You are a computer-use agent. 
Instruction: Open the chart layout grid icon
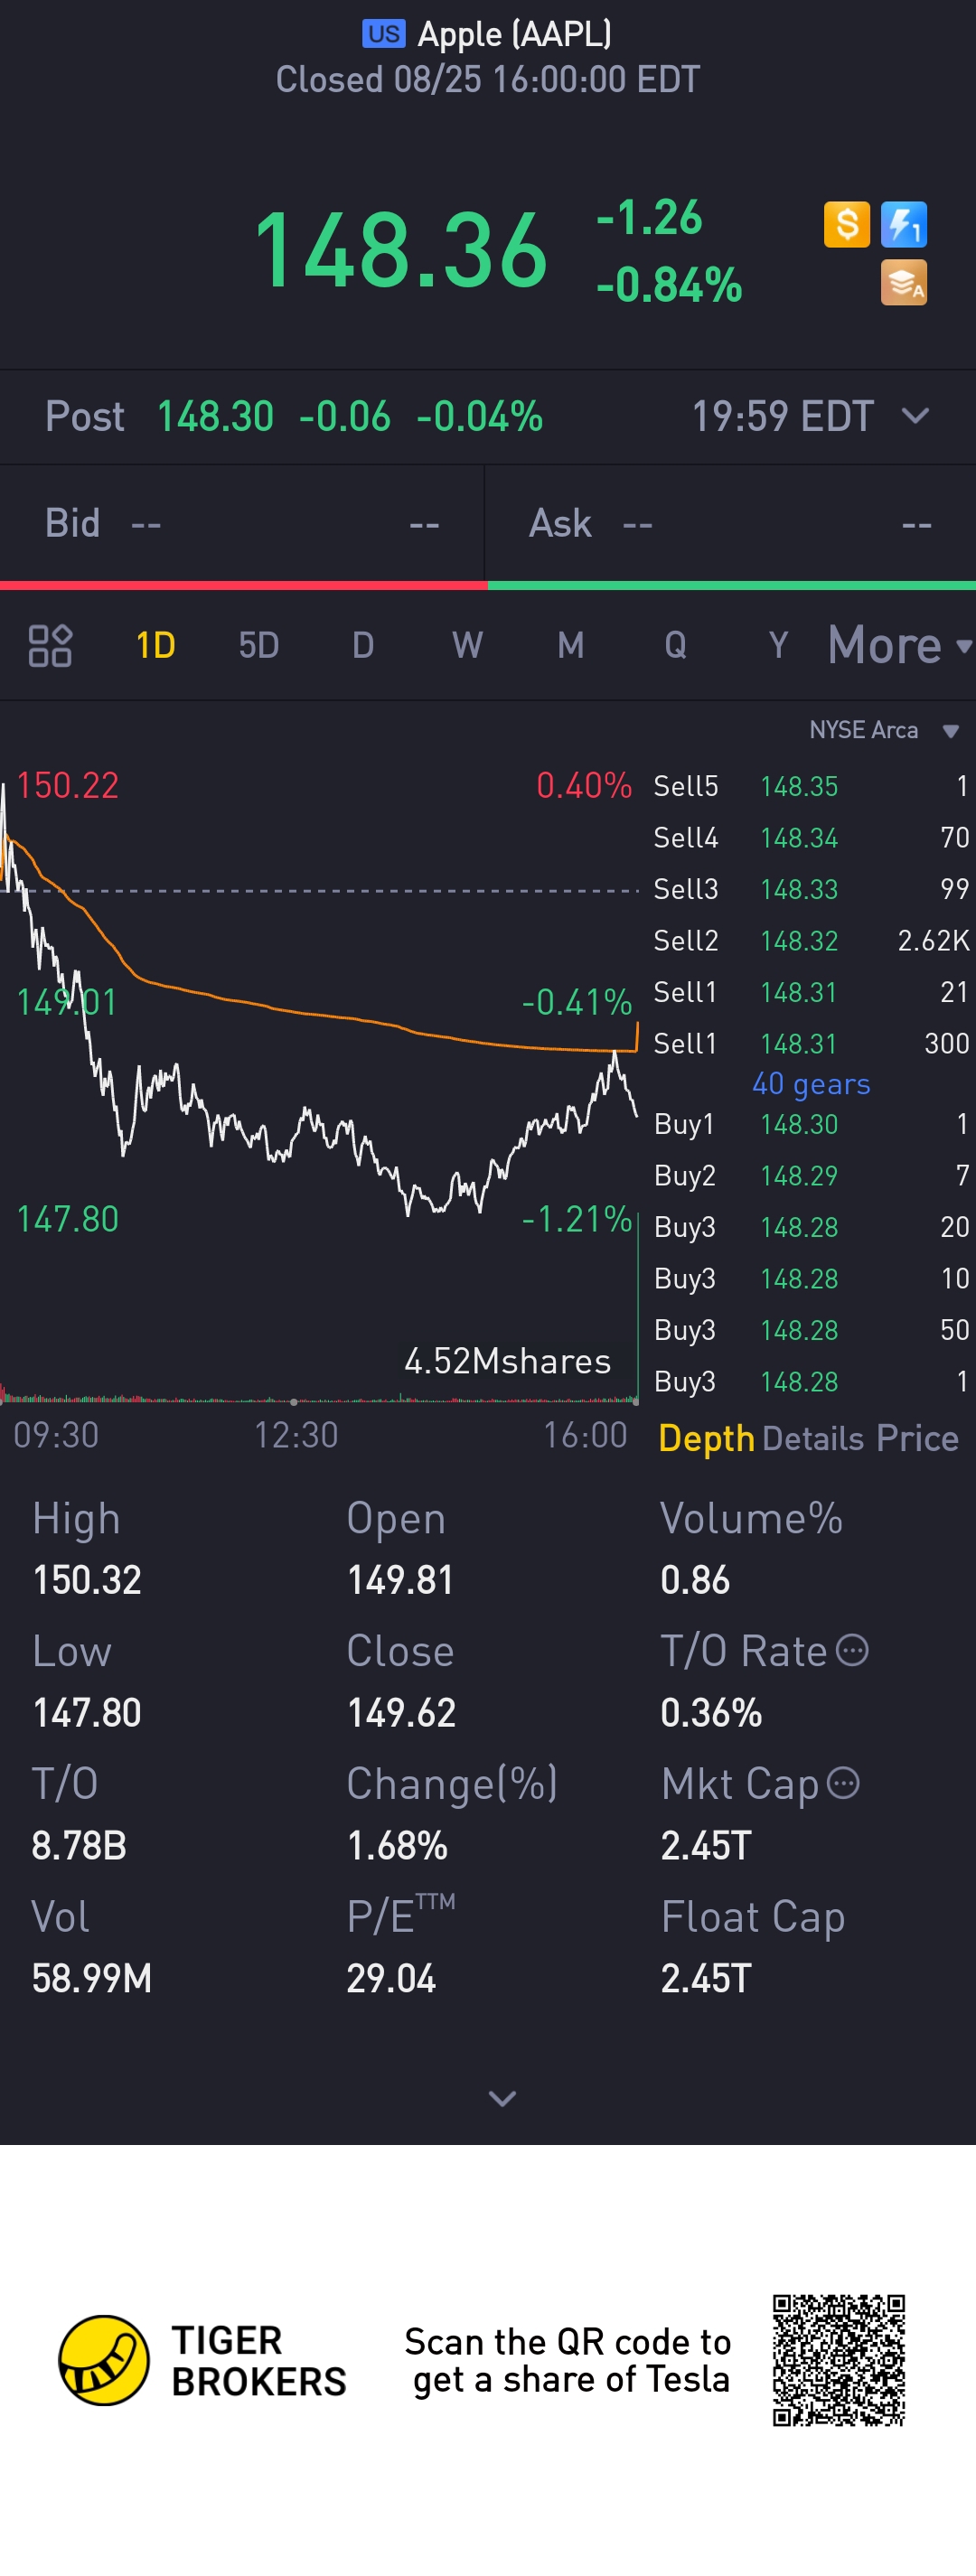pos(50,645)
